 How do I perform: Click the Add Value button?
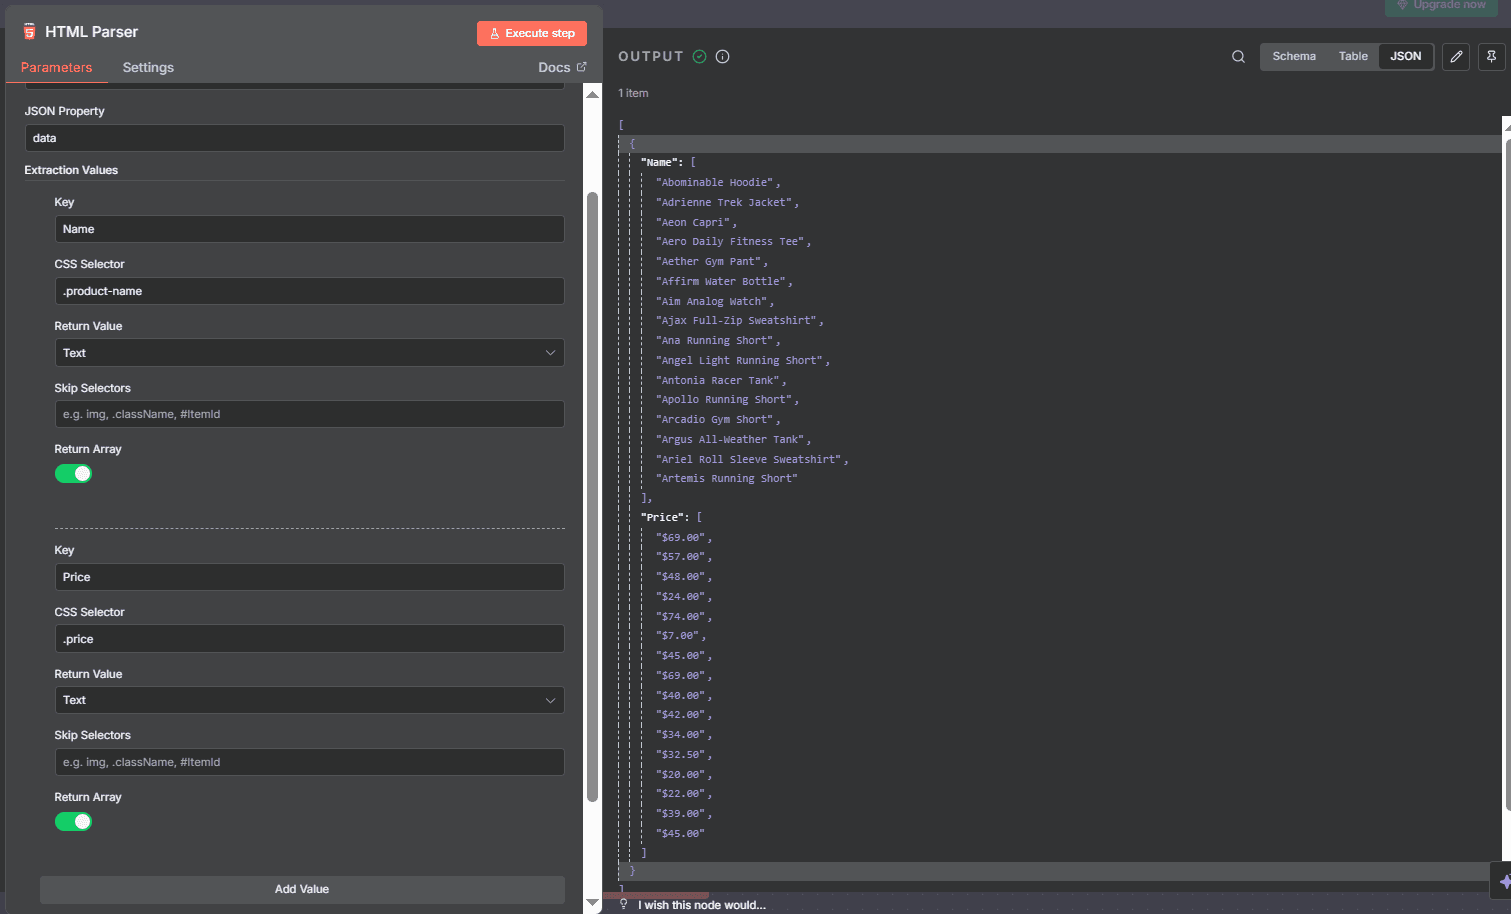tap(302, 889)
